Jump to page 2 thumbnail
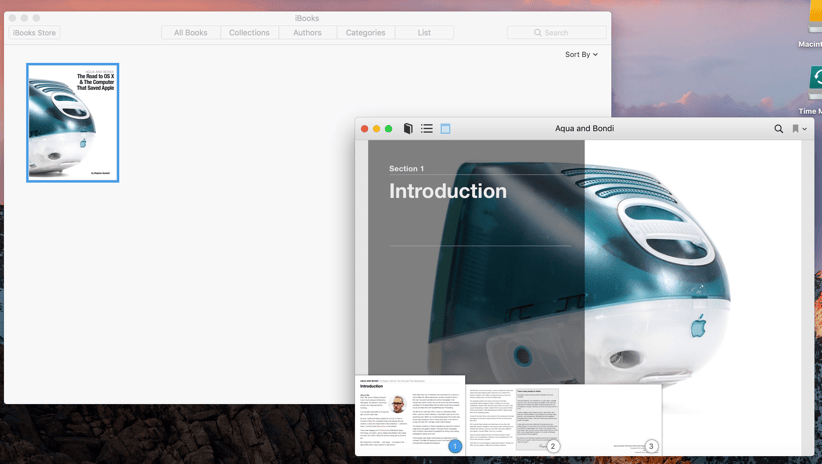 [514, 419]
